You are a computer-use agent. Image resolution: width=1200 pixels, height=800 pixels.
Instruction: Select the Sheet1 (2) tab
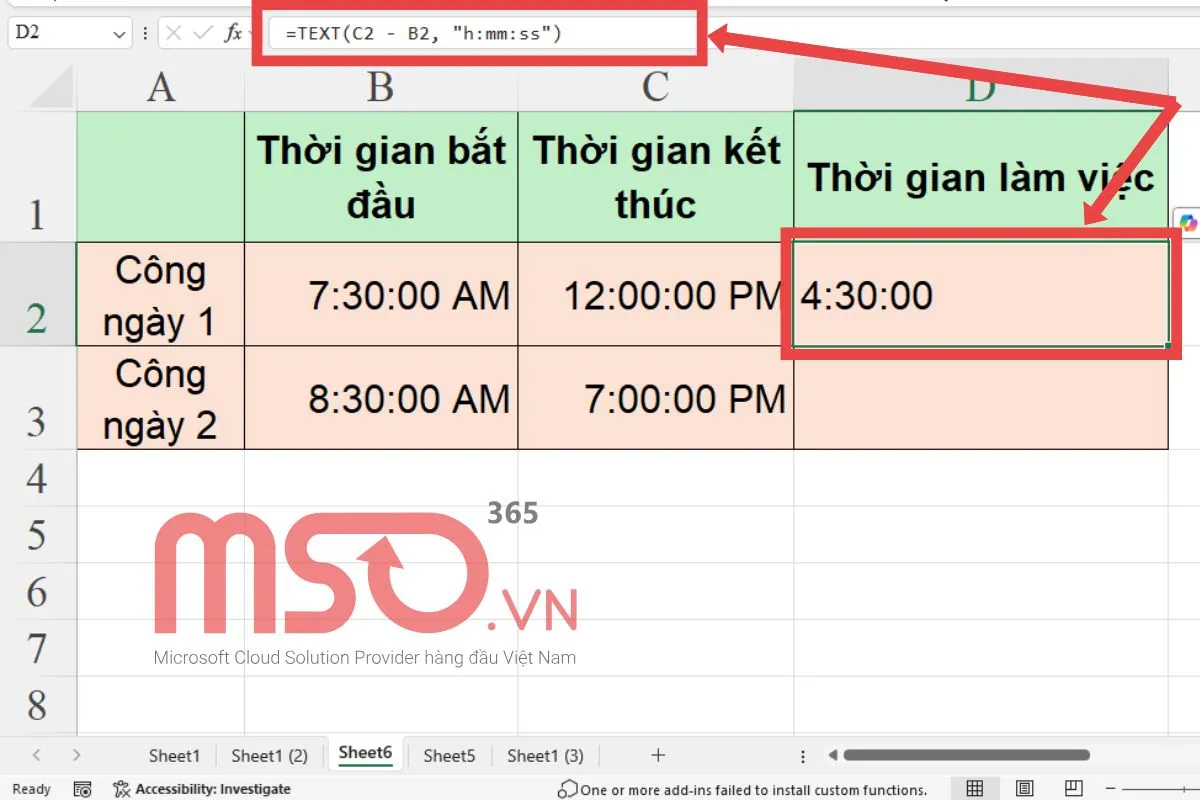point(268,756)
